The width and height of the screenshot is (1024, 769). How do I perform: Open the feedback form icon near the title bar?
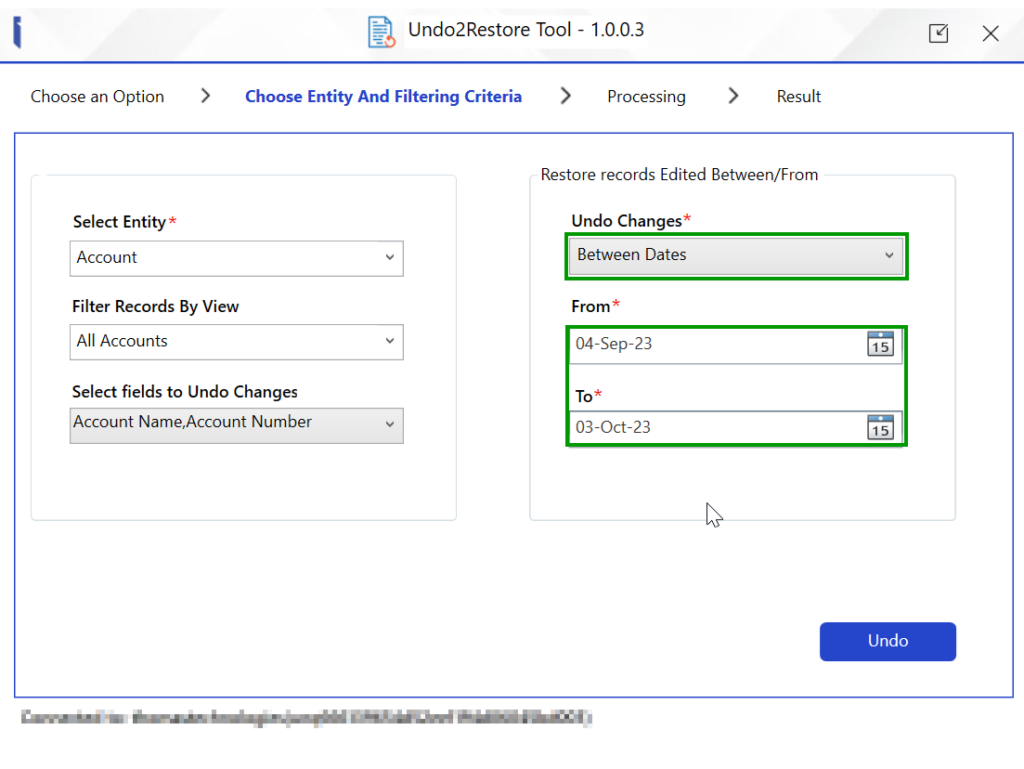point(938,32)
